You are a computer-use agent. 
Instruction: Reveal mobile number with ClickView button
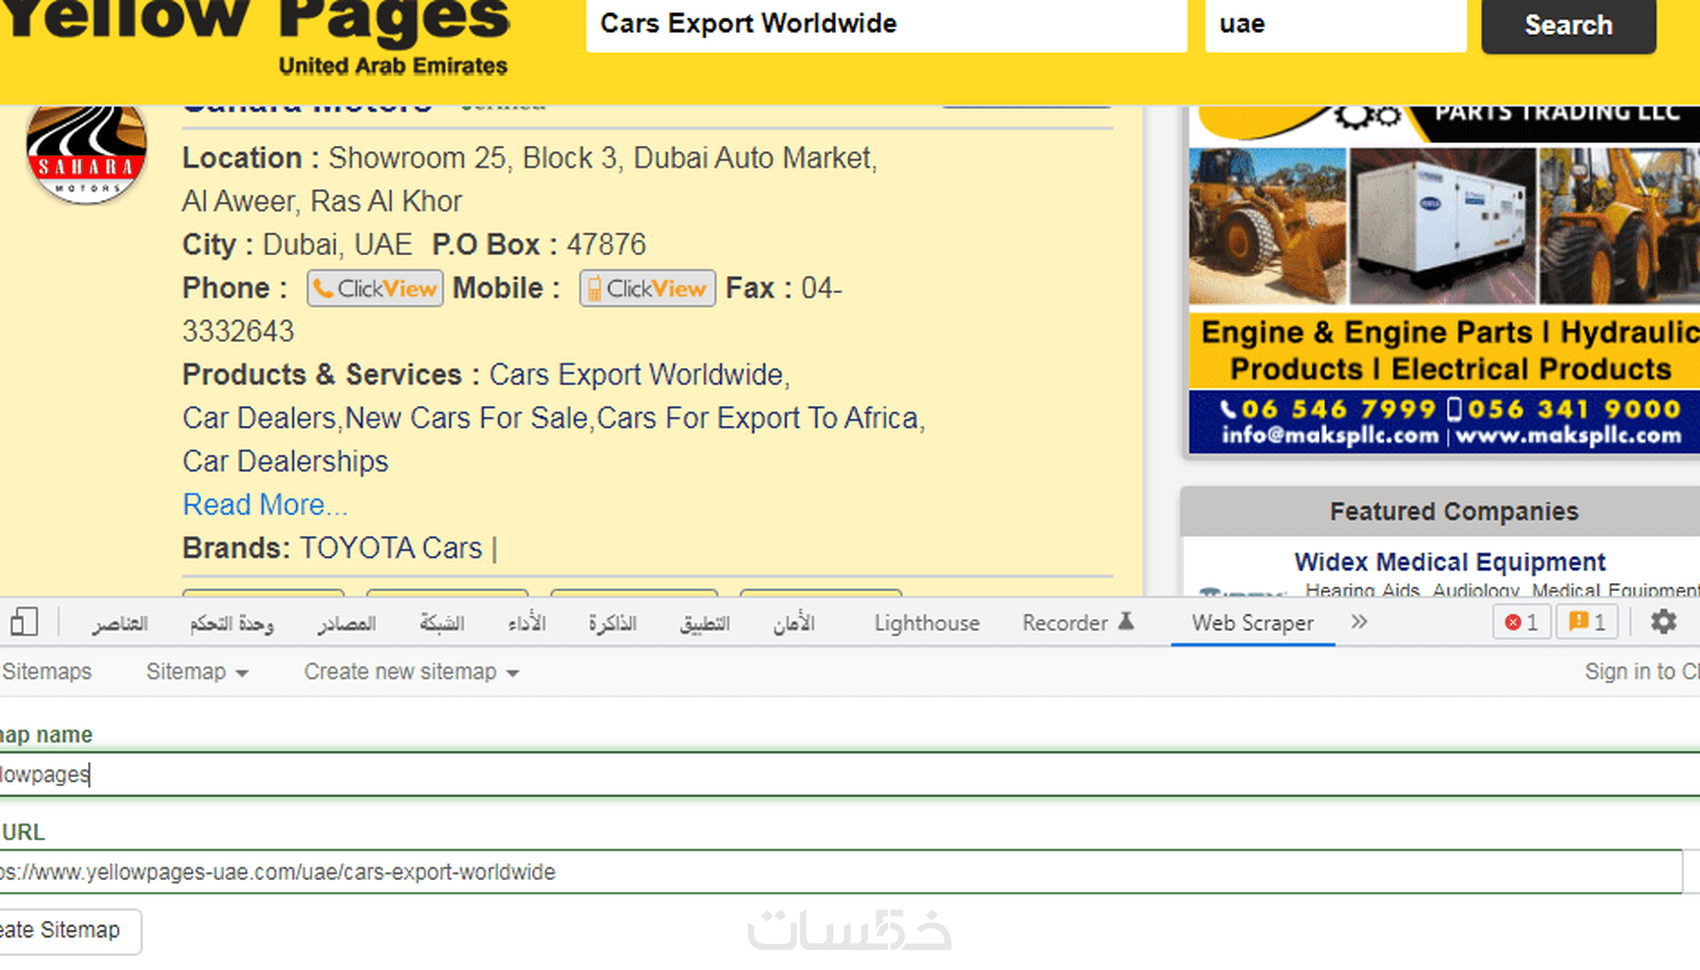click(x=647, y=288)
